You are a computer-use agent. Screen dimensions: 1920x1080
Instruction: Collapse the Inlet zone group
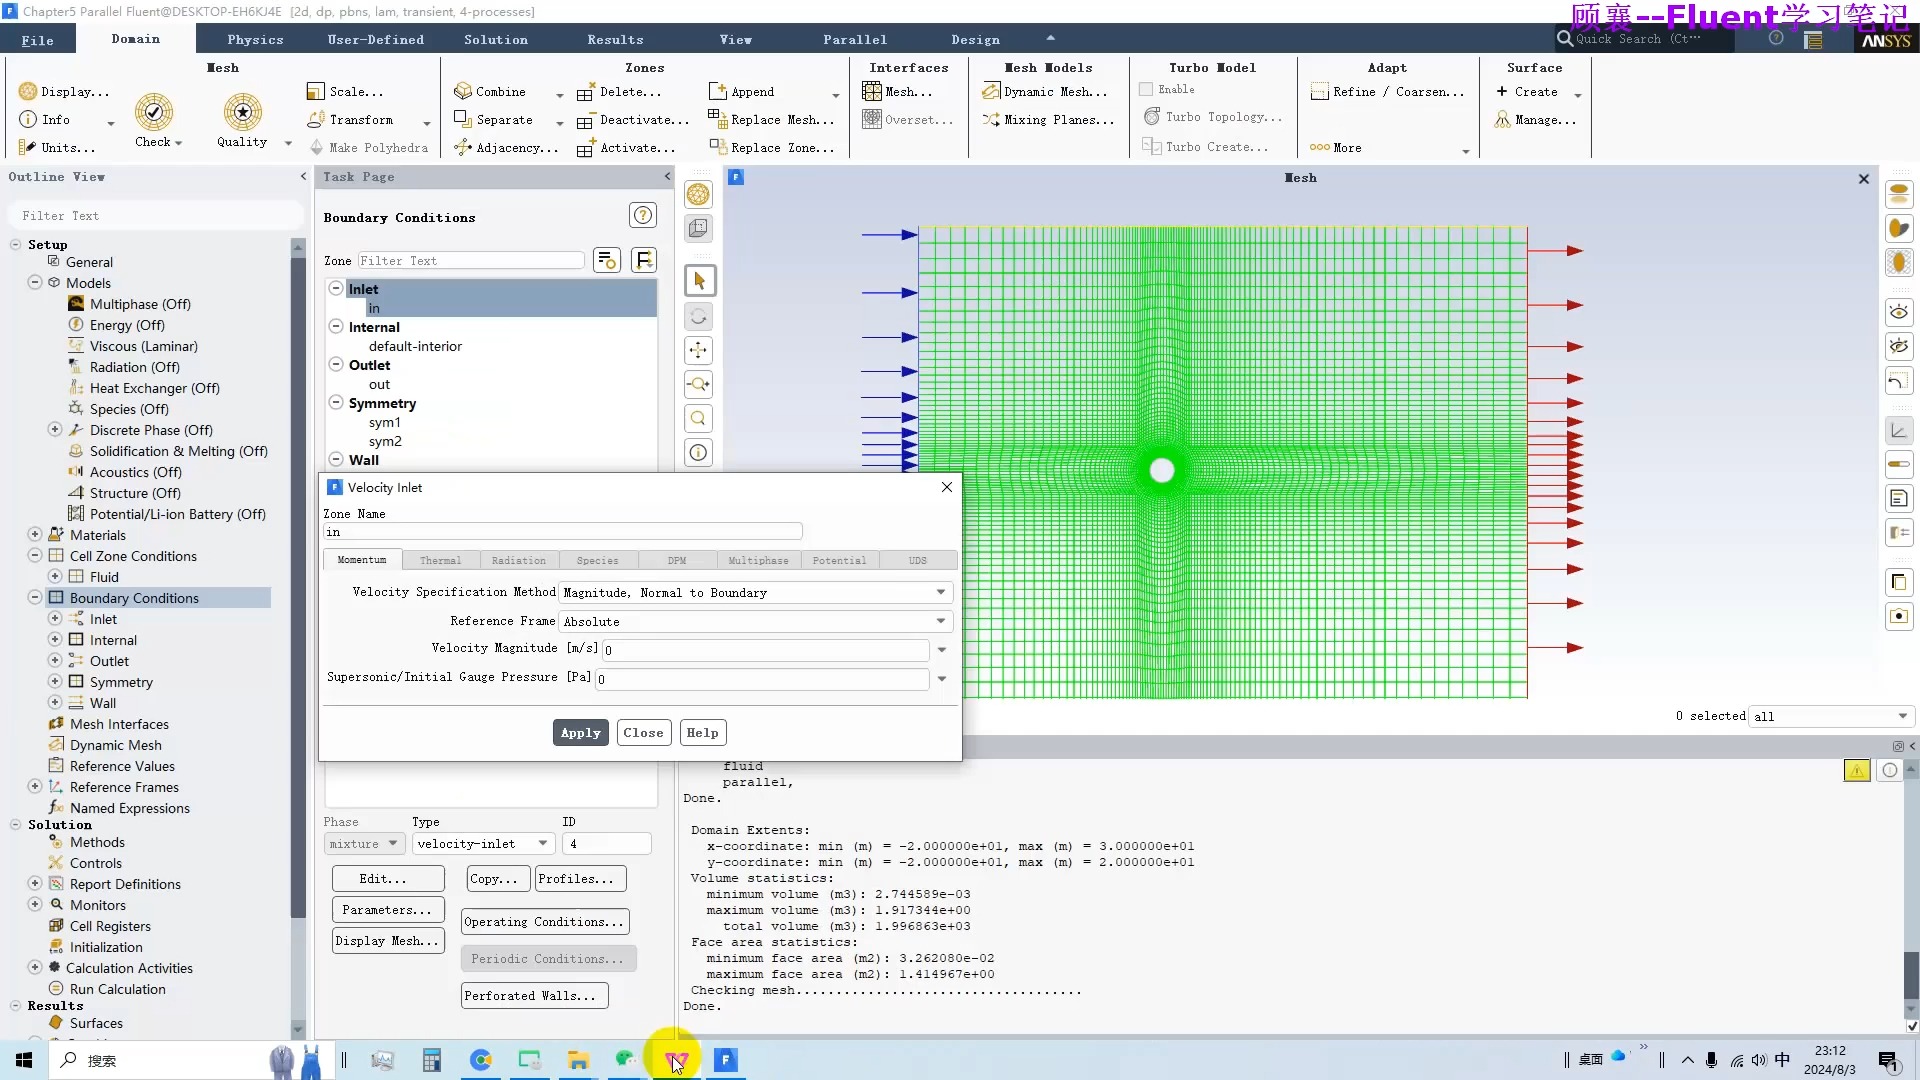coord(336,288)
